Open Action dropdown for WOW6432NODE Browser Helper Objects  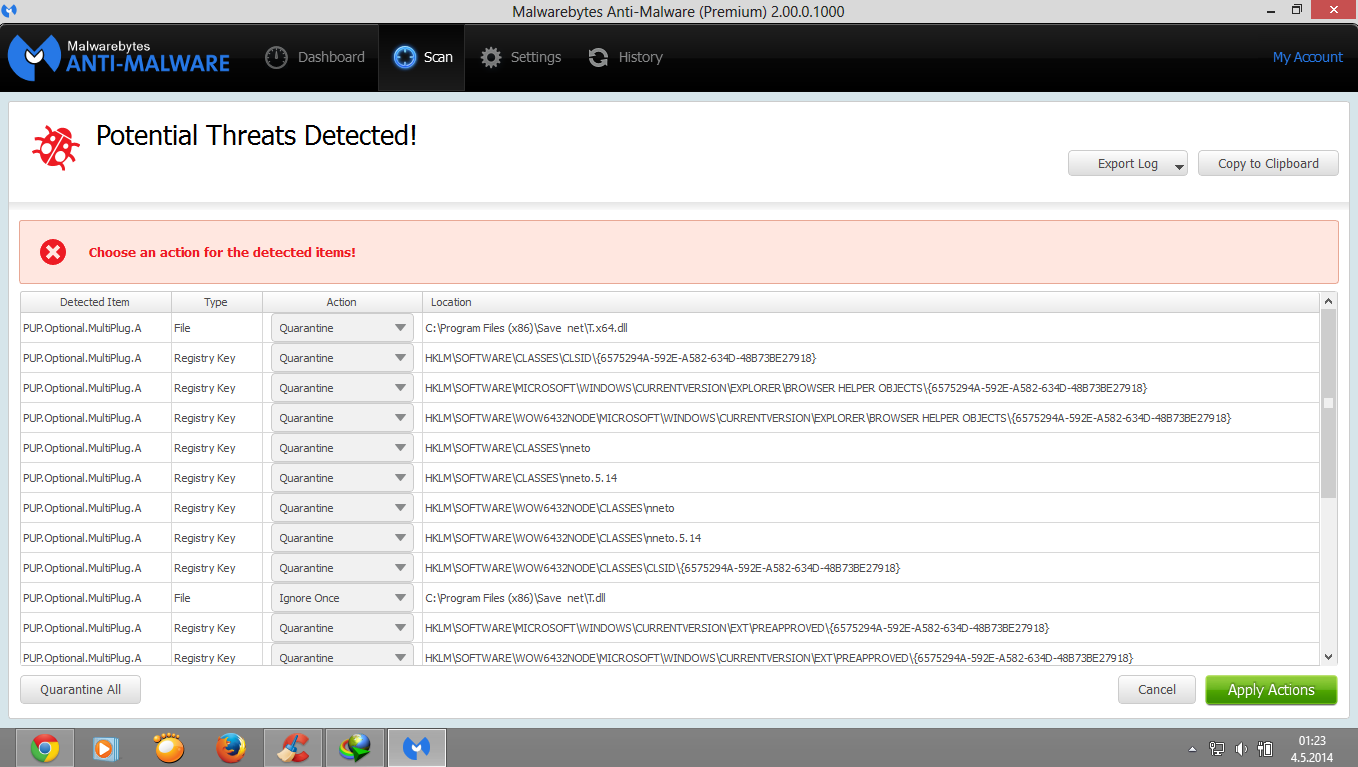click(342, 418)
